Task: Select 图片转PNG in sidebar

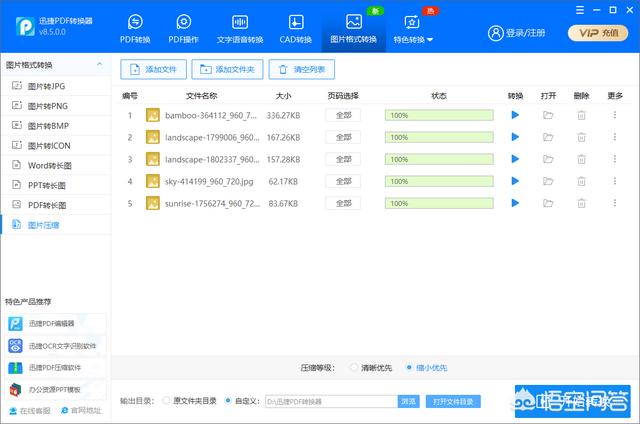Action: [56, 106]
